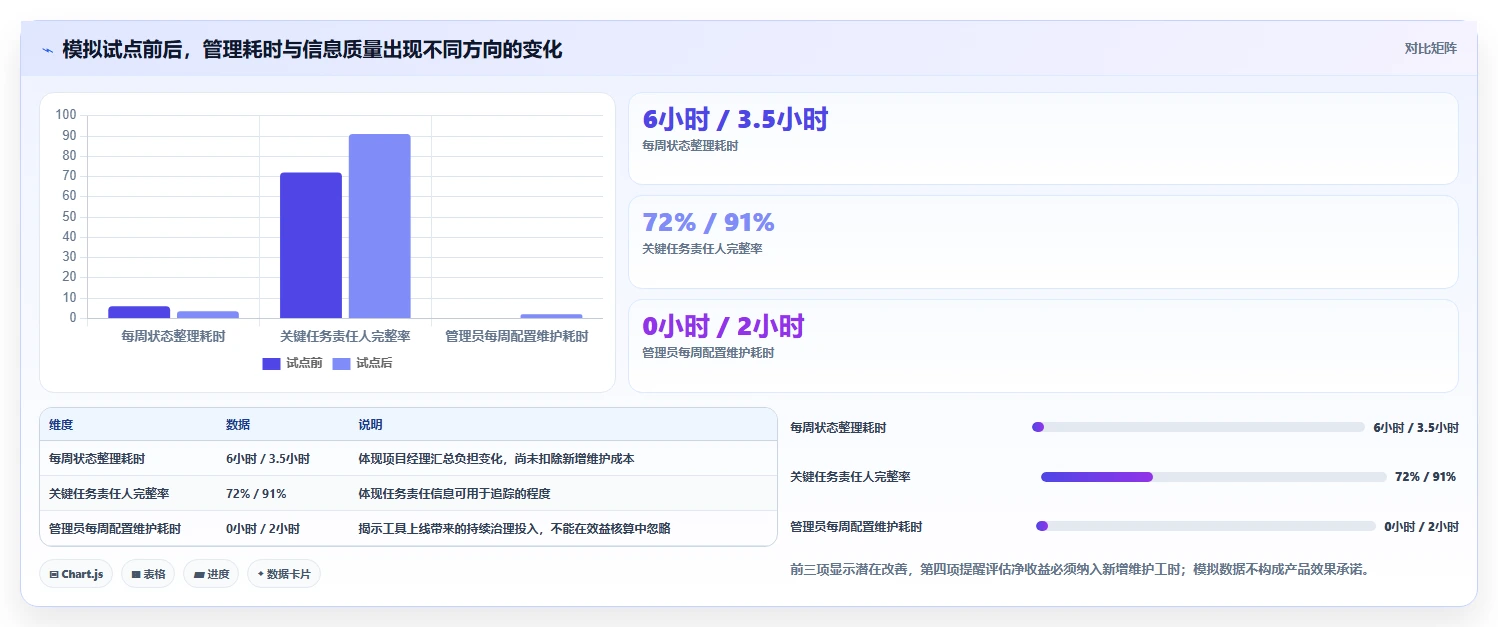Click the footnote beginning 前三项显示潜在改善
This screenshot has width=1498, height=627.
point(1079,570)
